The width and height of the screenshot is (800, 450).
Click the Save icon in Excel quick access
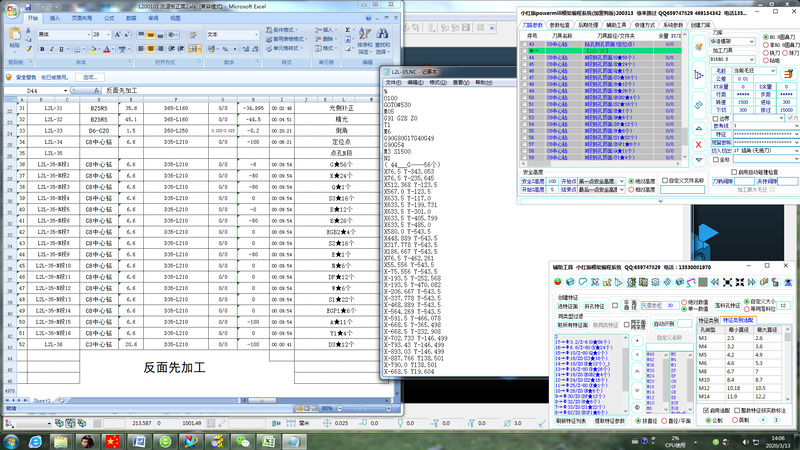(28, 7)
